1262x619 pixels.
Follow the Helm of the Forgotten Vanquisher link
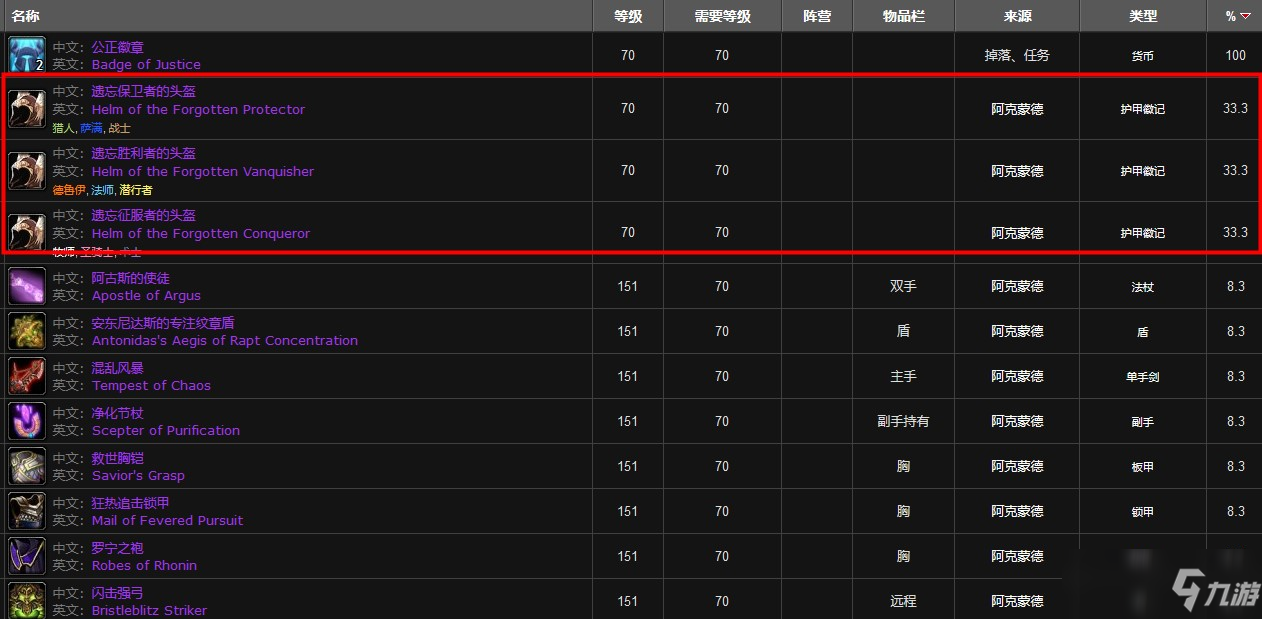pos(203,171)
